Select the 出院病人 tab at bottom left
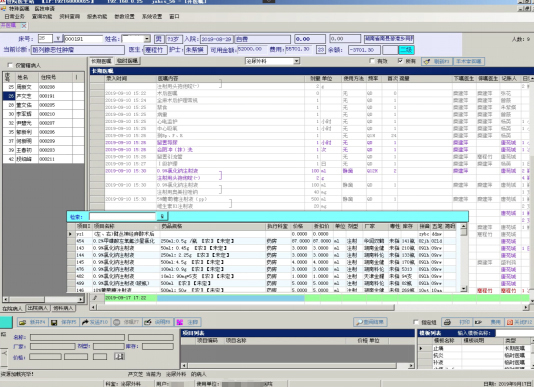Viewport: 534px width, 387px height. [x=38, y=308]
